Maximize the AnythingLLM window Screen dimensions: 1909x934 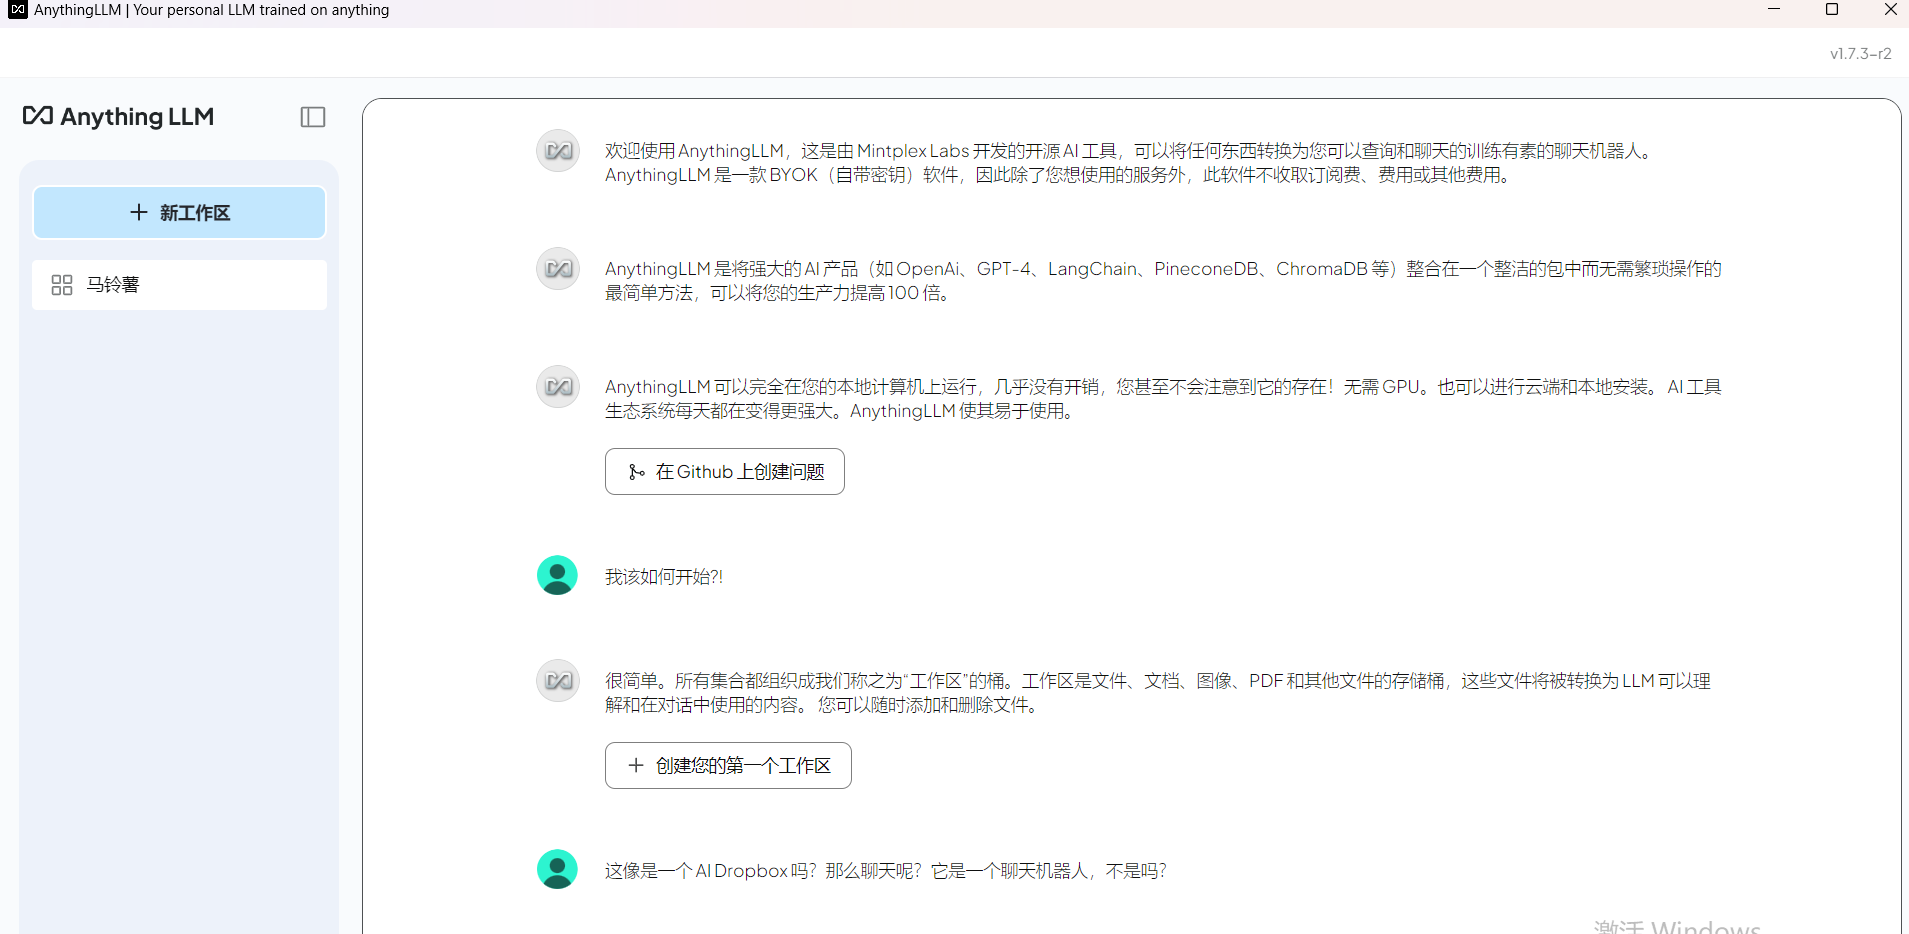click(1832, 10)
